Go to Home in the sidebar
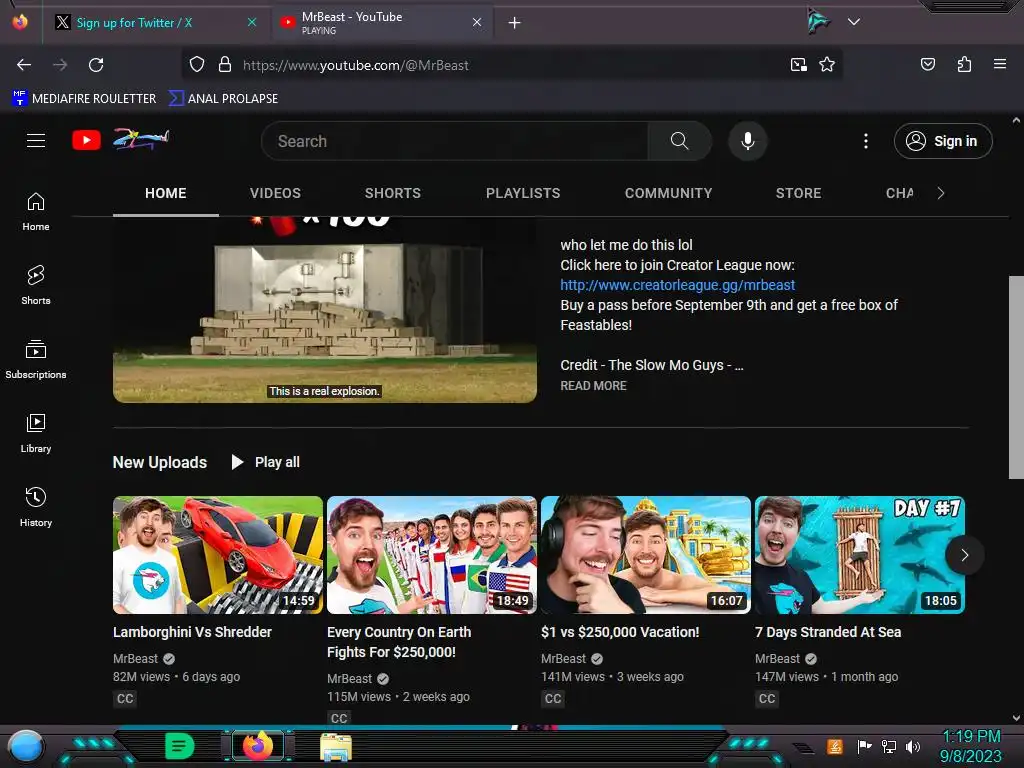Viewport: 1024px width, 768px height. point(36,212)
